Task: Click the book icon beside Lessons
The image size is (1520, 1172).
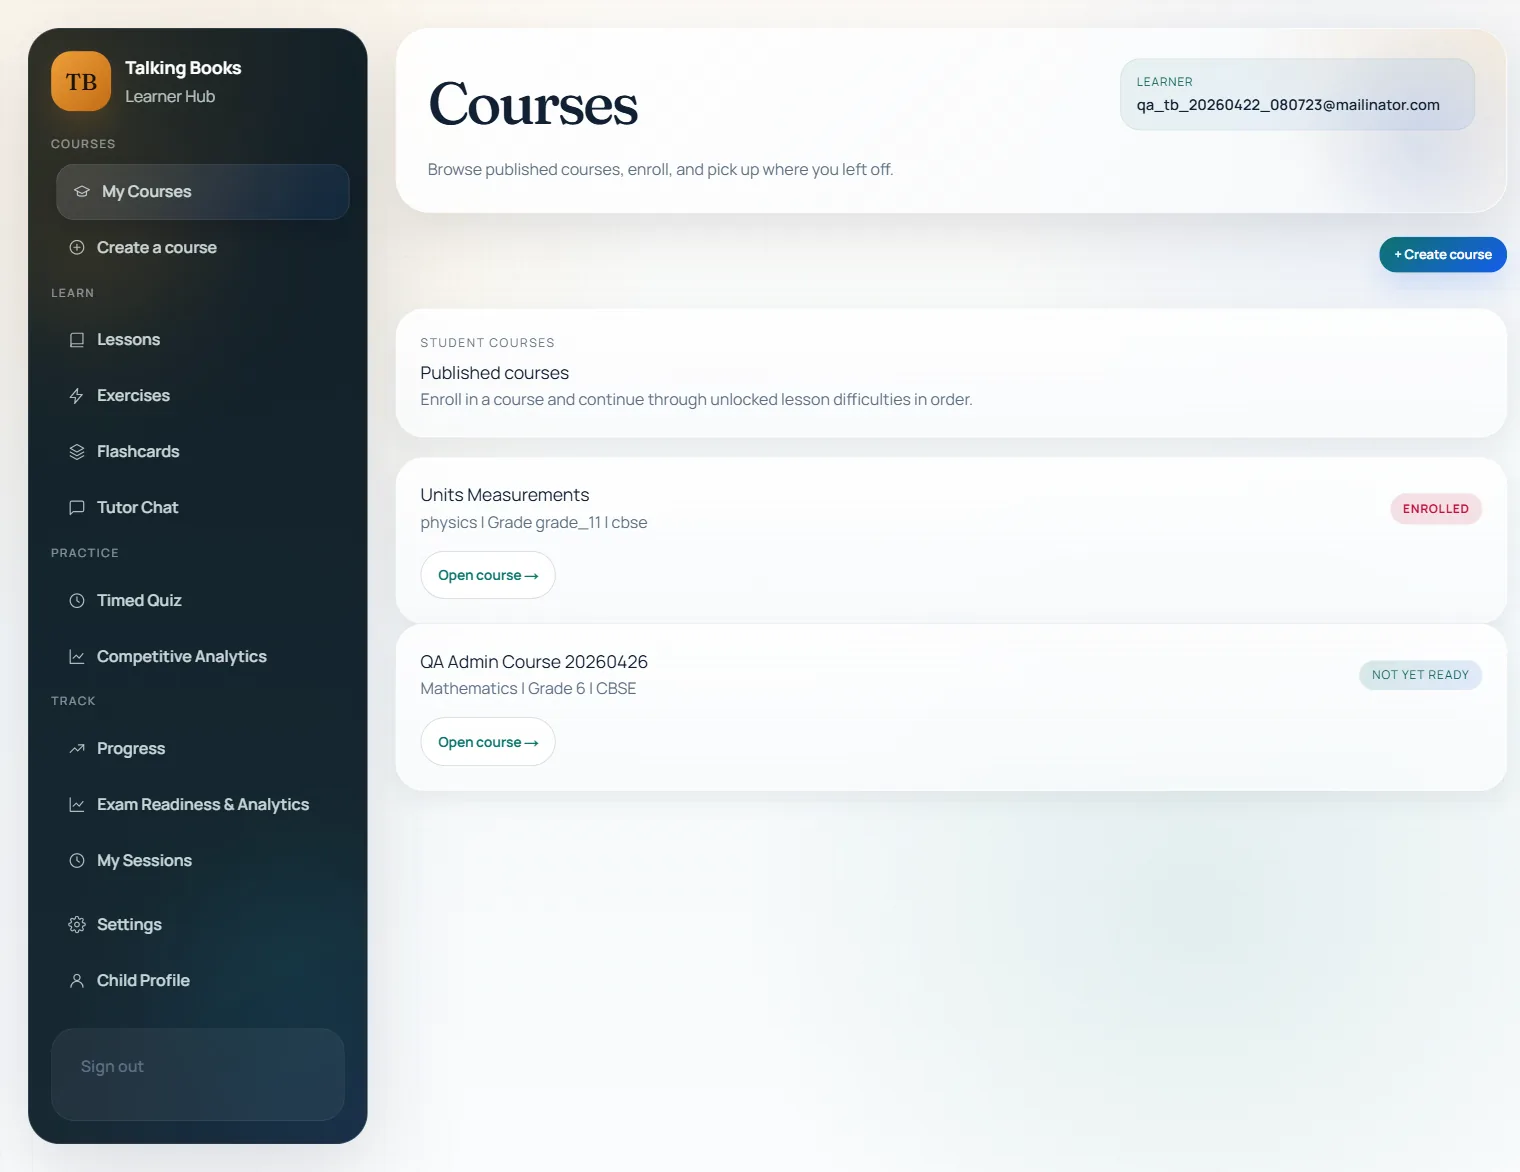Action: click(77, 340)
